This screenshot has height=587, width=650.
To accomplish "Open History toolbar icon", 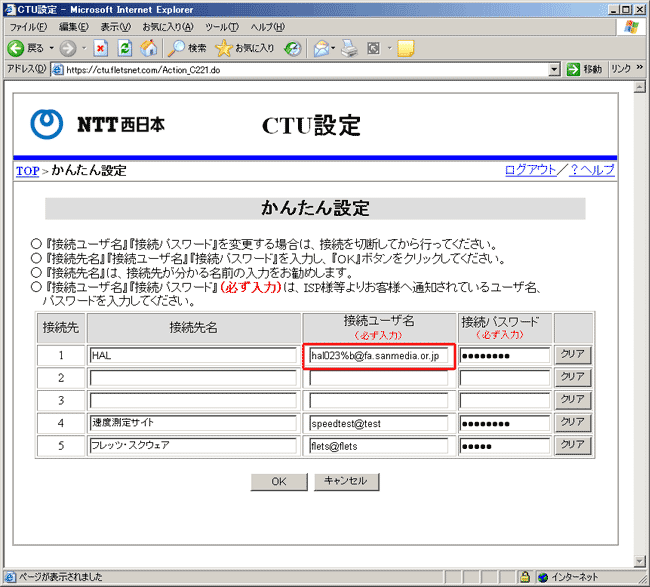I will pos(293,49).
